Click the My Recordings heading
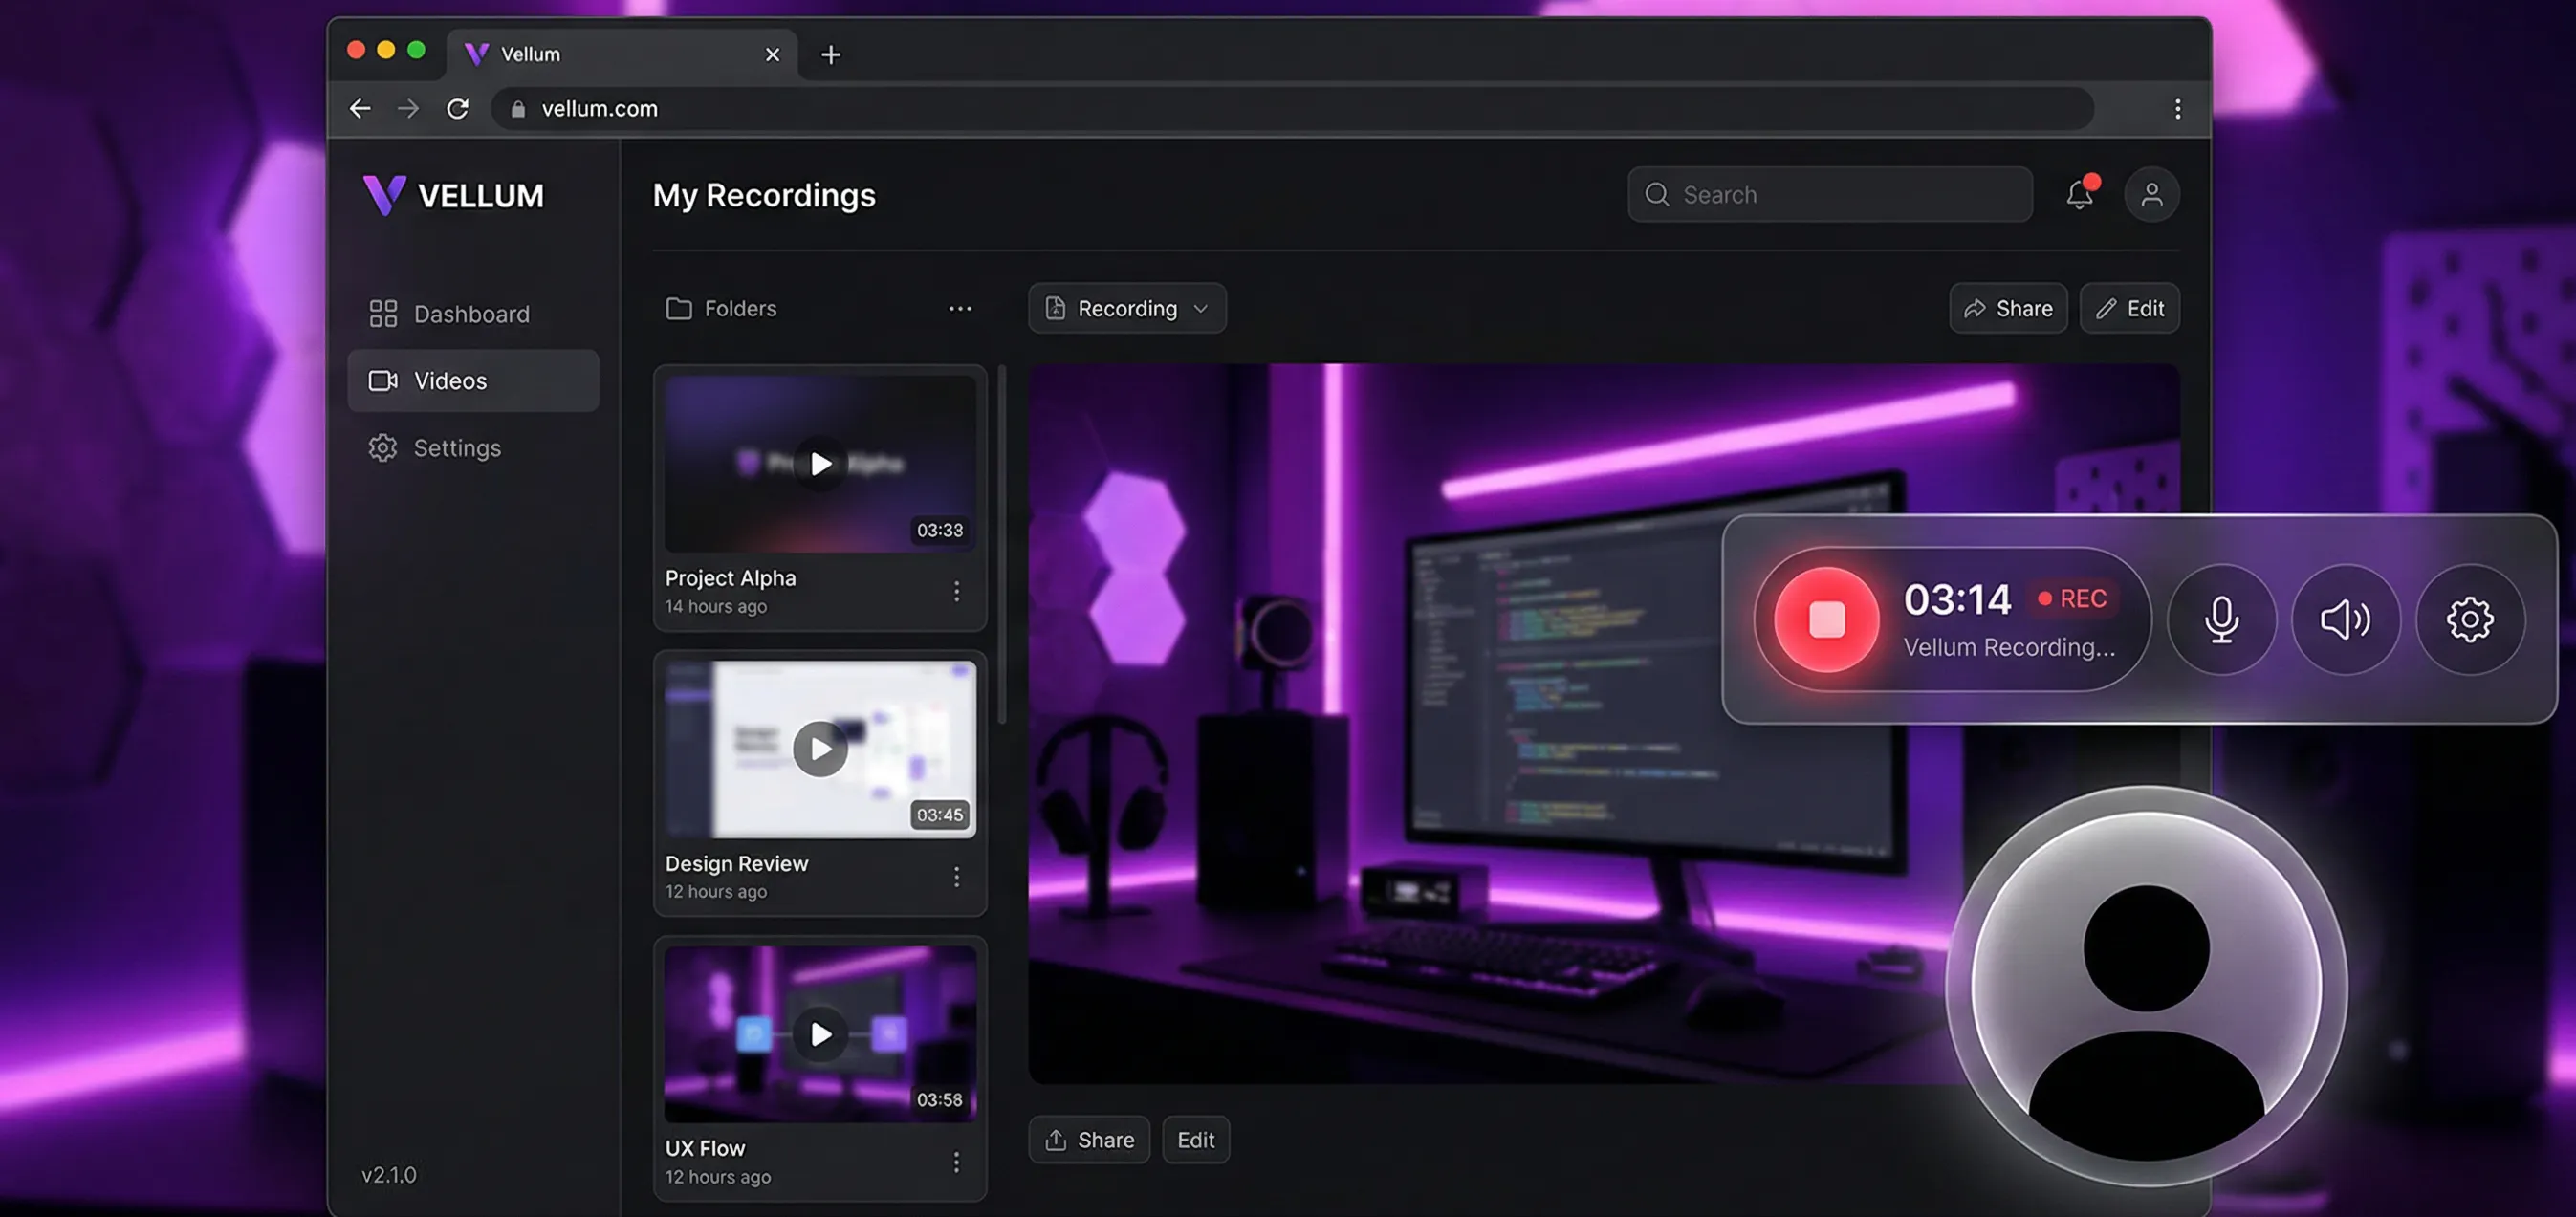Image resolution: width=2576 pixels, height=1217 pixels. click(764, 195)
